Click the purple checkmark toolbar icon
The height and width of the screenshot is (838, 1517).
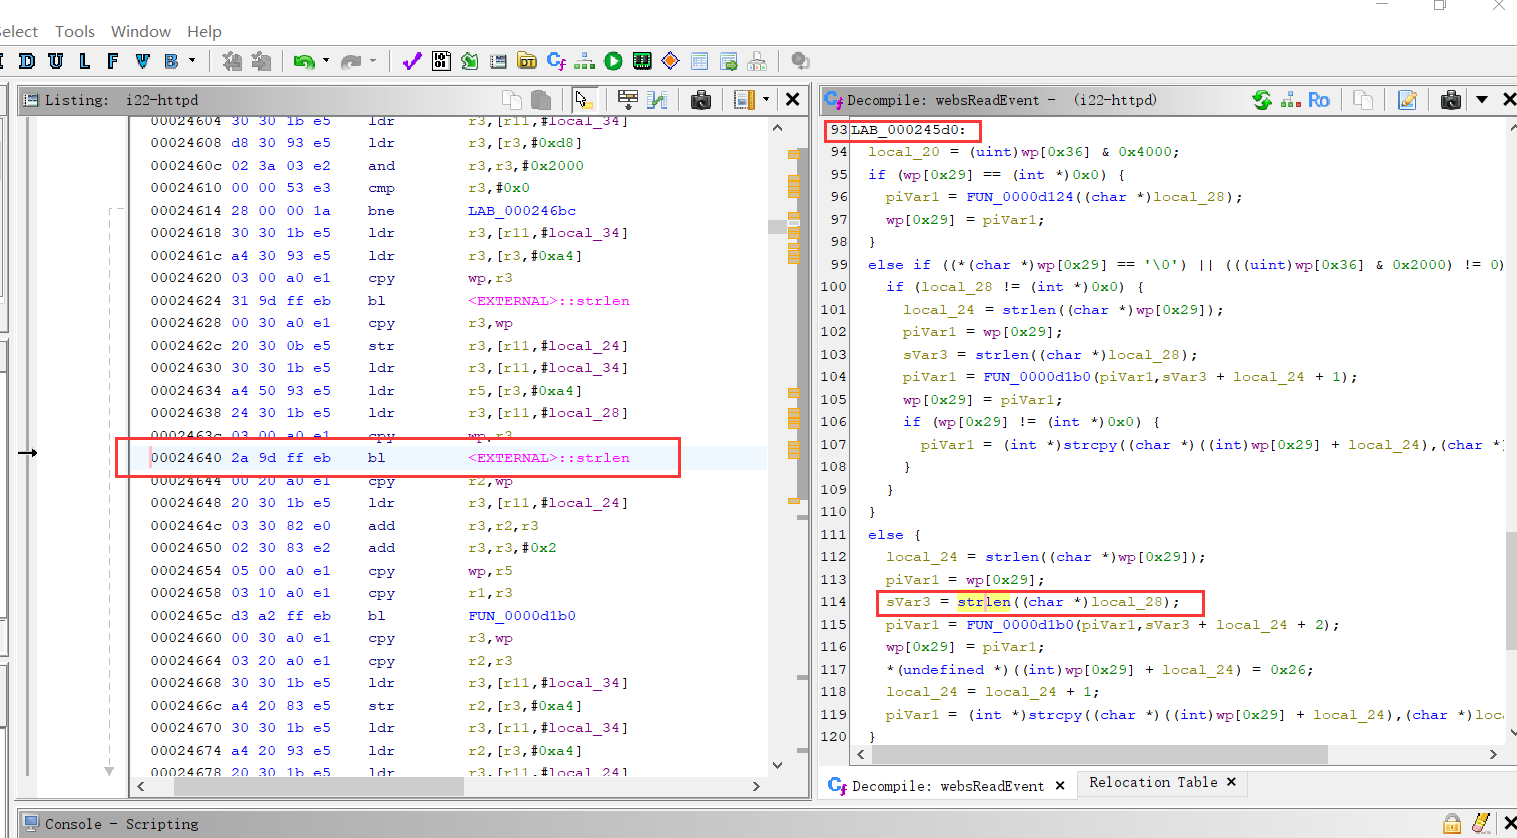[x=412, y=61]
